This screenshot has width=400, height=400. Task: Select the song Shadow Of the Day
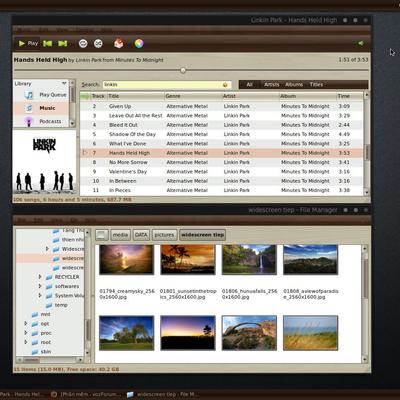point(222,134)
